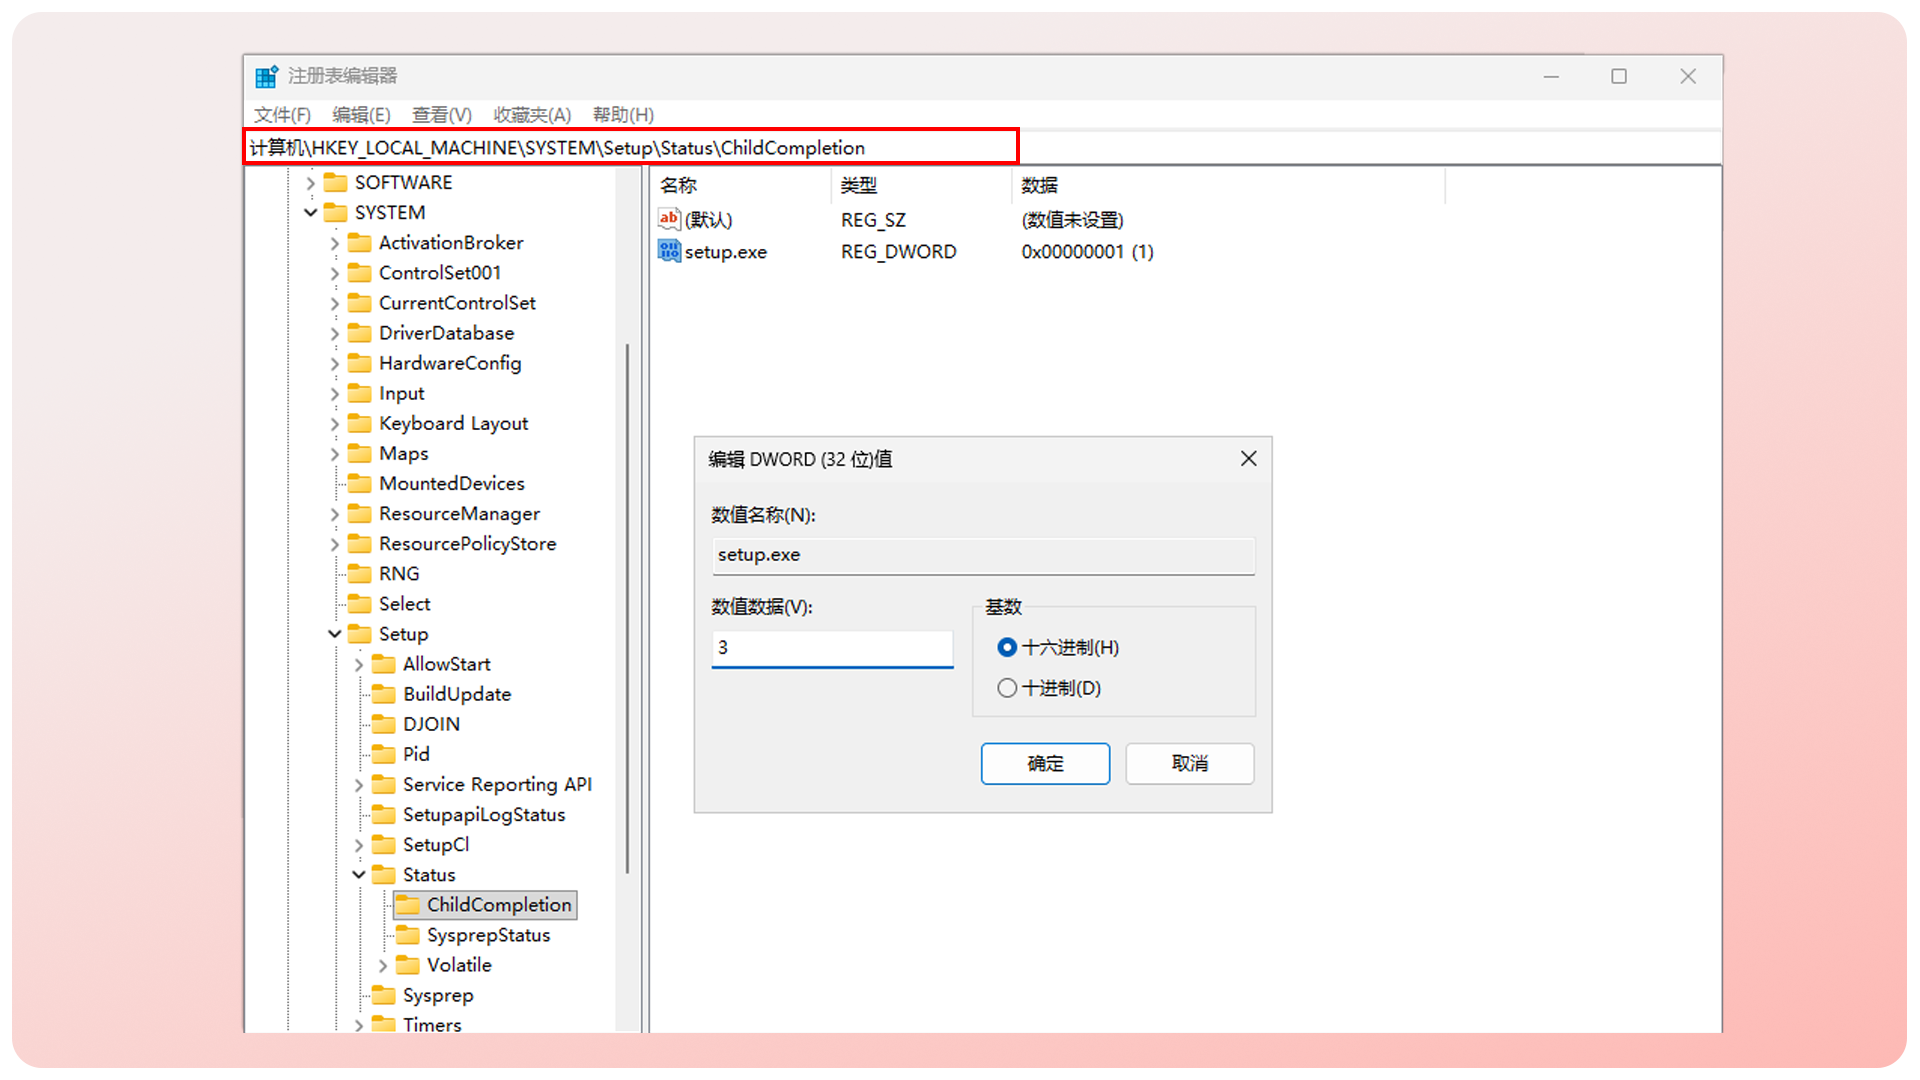Image resolution: width=1920 pixels, height=1080 pixels.
Task: Expand the ResourcePolicyStore key
Action: pos(335,544)
